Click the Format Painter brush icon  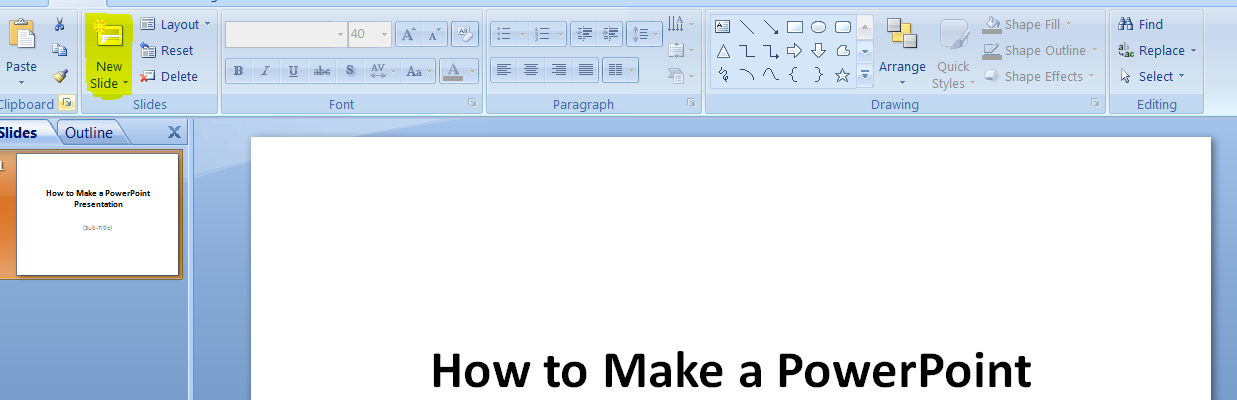tap(60, 76)
